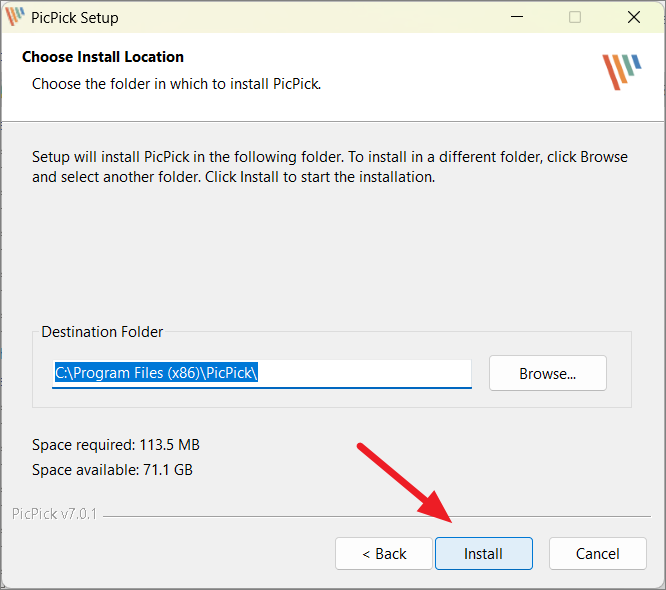The image size is (666, 590).
Task: Start installation with the Install button
Action: coord(484,553)
